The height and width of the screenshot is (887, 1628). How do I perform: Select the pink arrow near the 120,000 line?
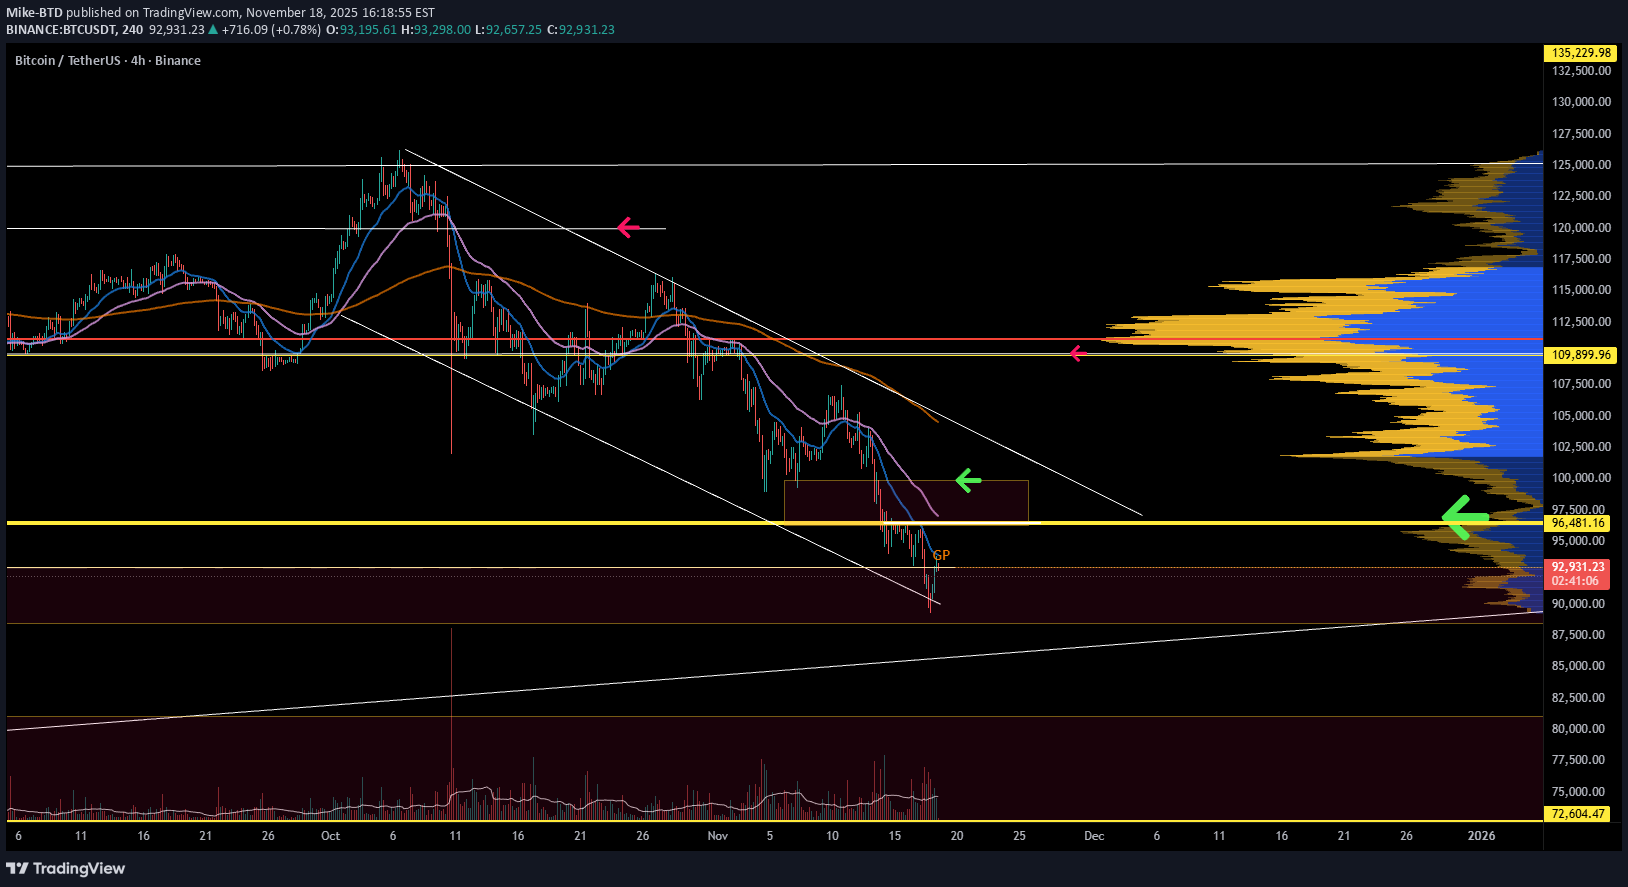(x=628, y=228)
